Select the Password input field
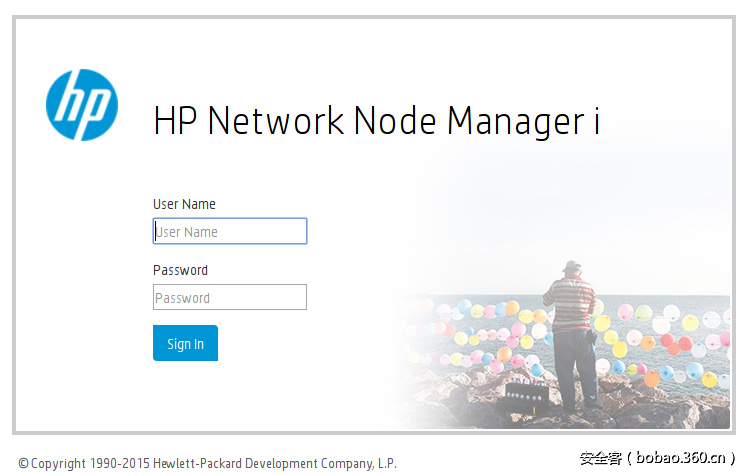This screenshot has width=750, height=476. point(230,298)
